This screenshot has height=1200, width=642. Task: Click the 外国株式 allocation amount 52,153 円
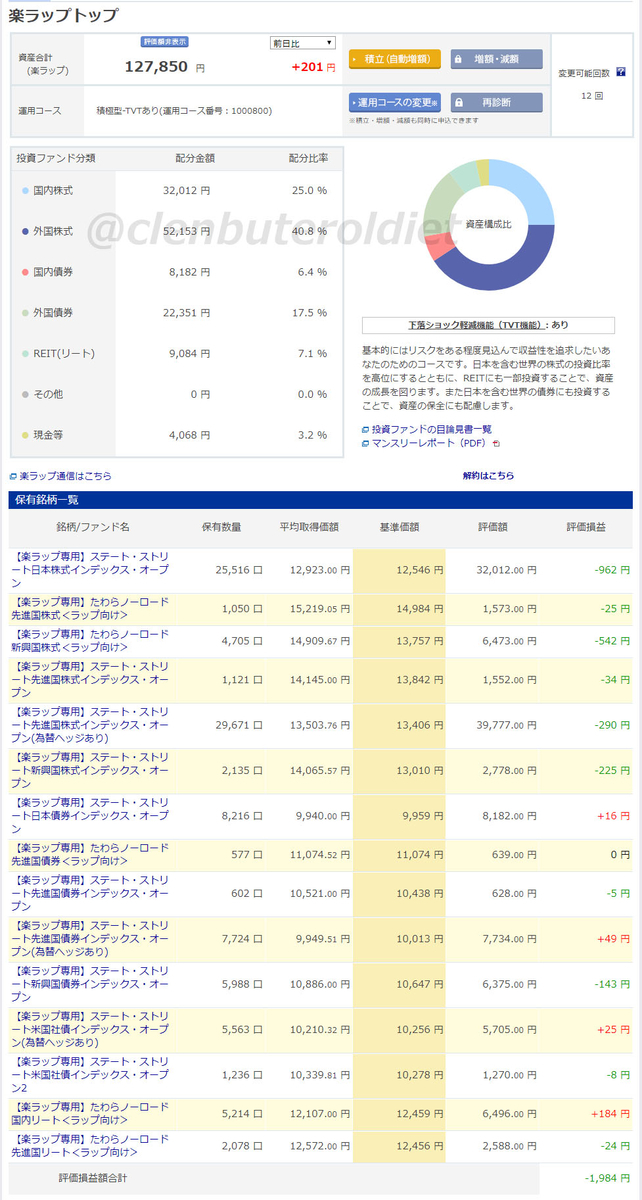coord(186,231)
